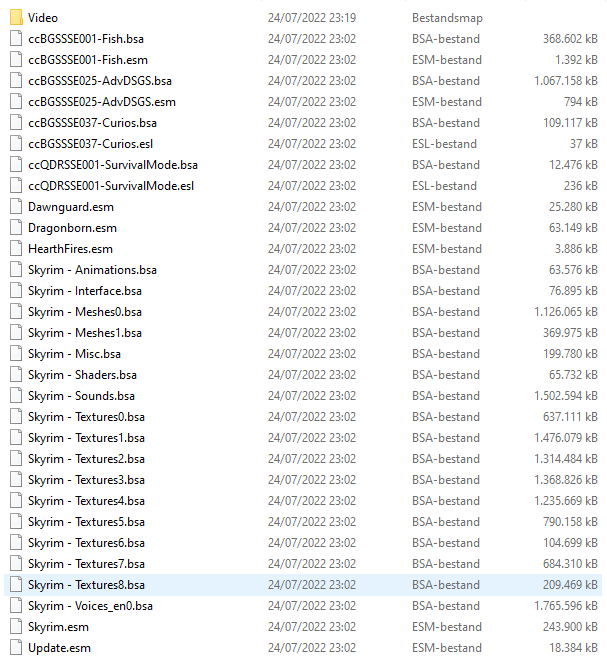Image resolution: width=607 pixels, height=665 pixels.
Task: Select file name Skyrim - Shaders.bsa
Action: tap(82, 374)
